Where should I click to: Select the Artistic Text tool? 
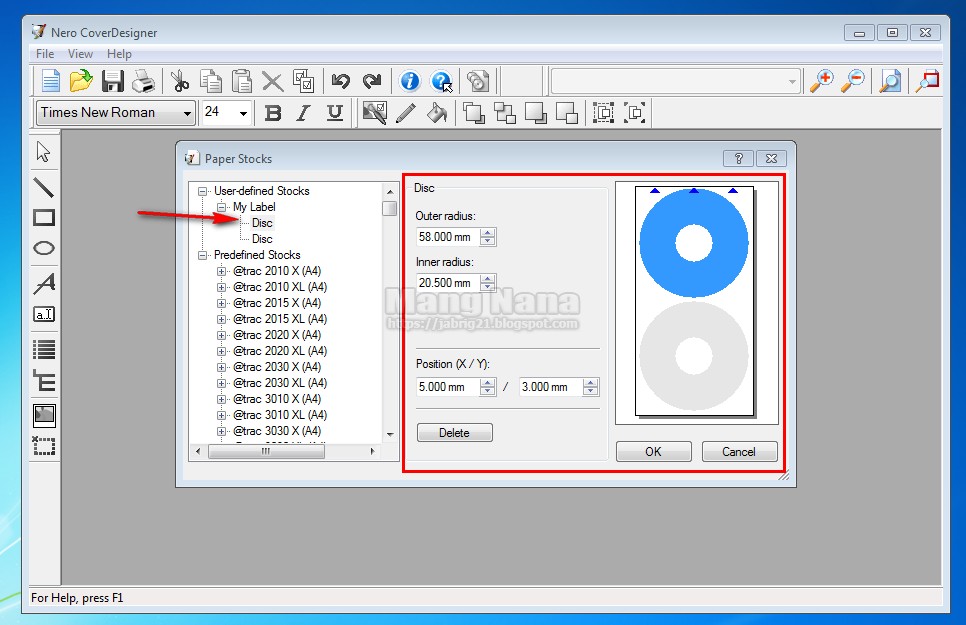click(x=43, y=281)
